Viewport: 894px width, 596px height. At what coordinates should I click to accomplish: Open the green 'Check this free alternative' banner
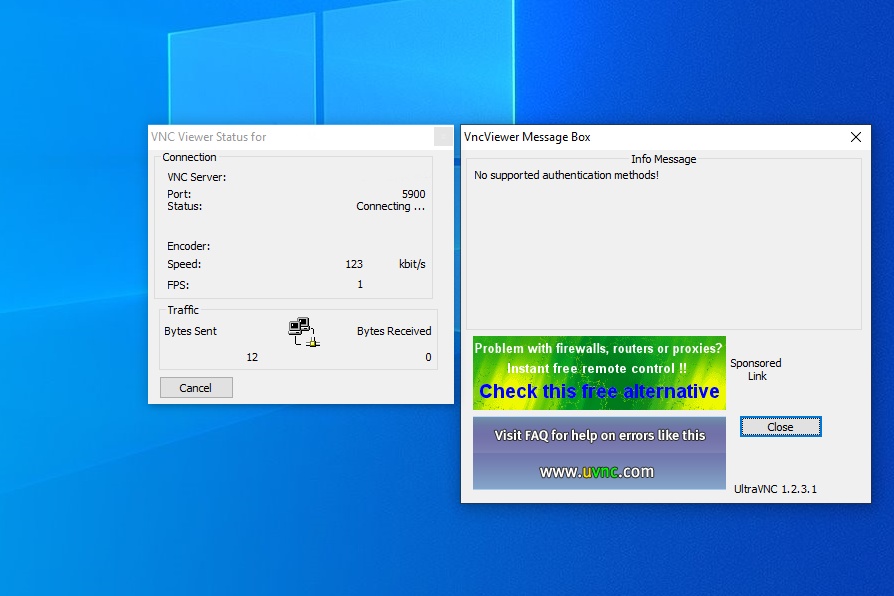pyautogui.click(x=598, y=373)
